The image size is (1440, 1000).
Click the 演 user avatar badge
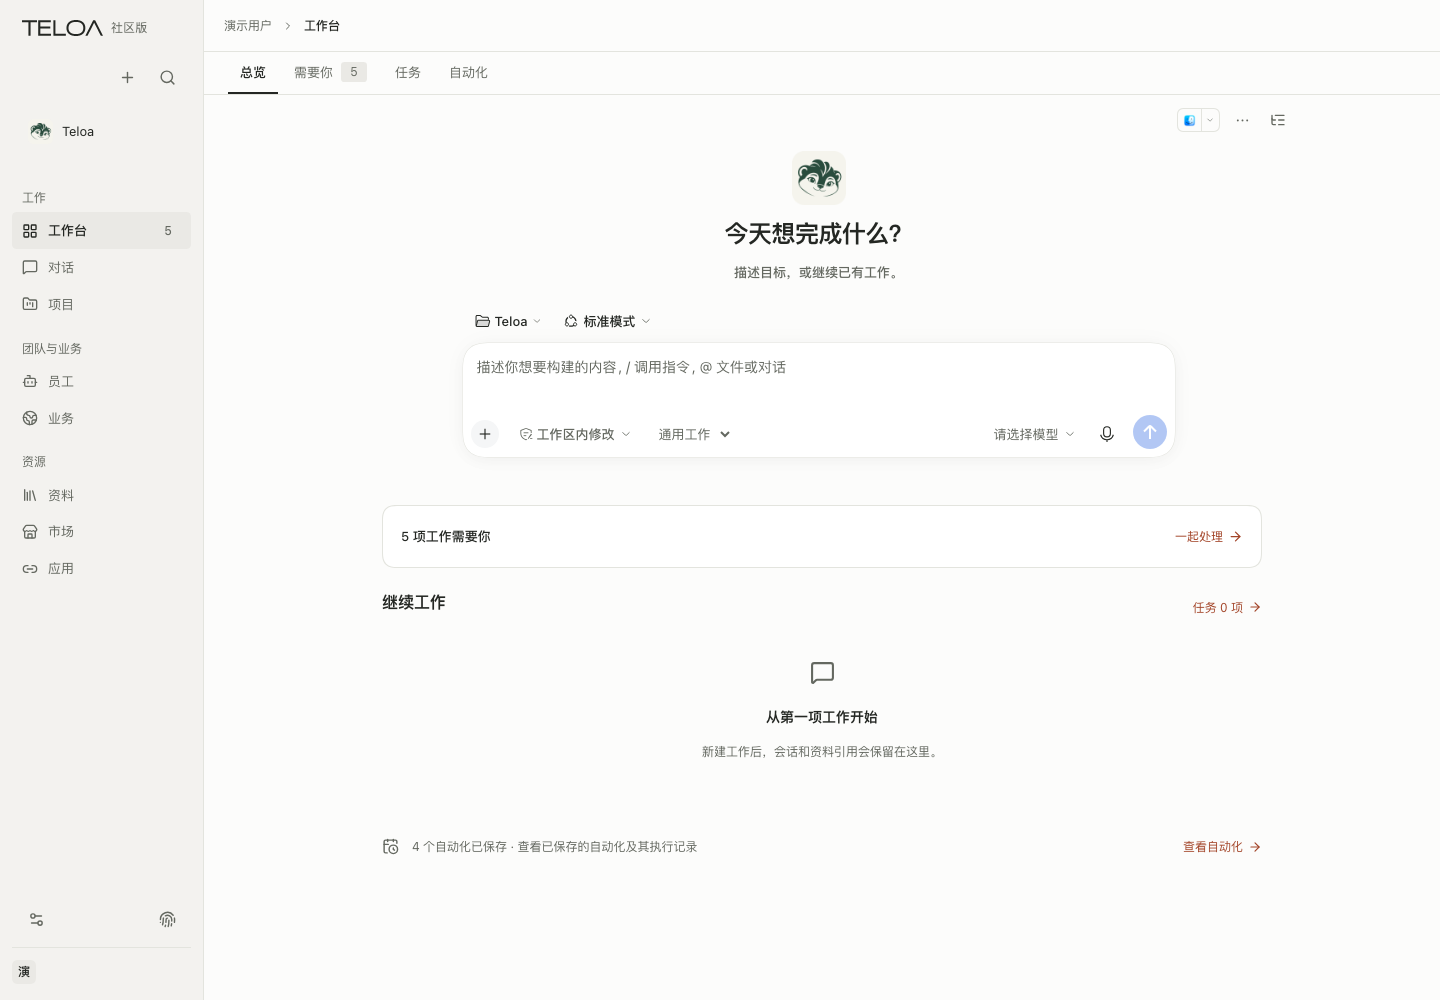[24, 972]
